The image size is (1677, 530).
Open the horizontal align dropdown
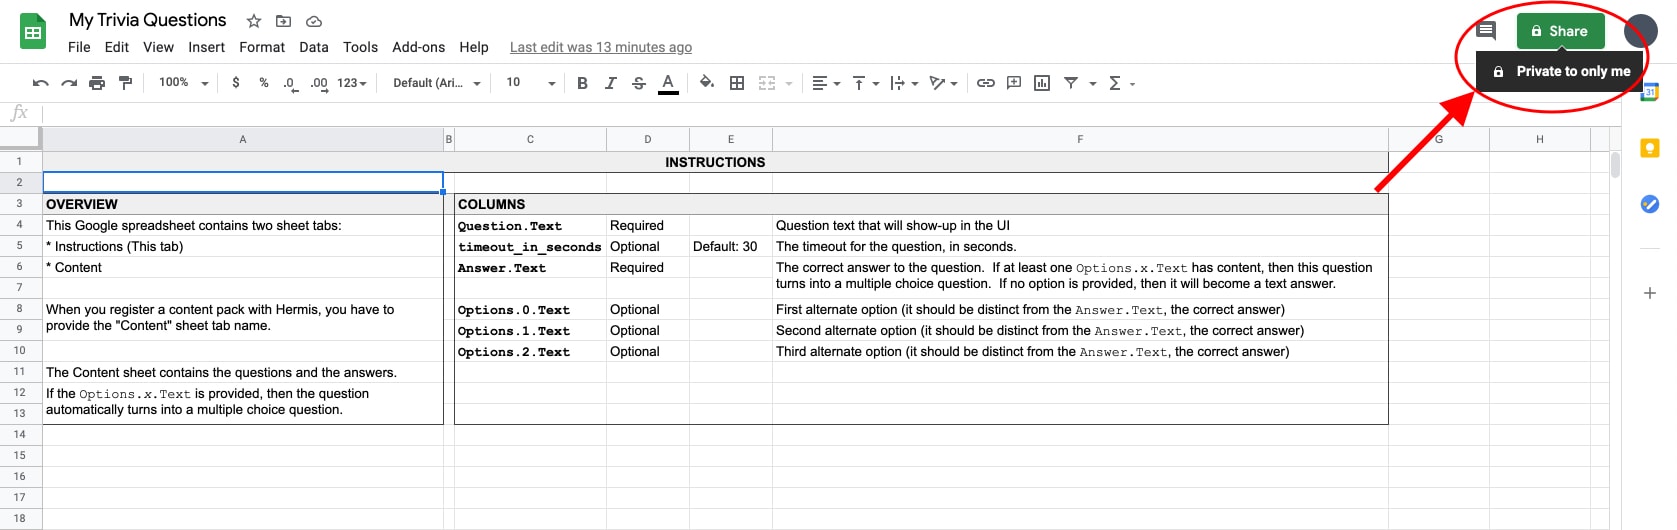pos(825,83)
